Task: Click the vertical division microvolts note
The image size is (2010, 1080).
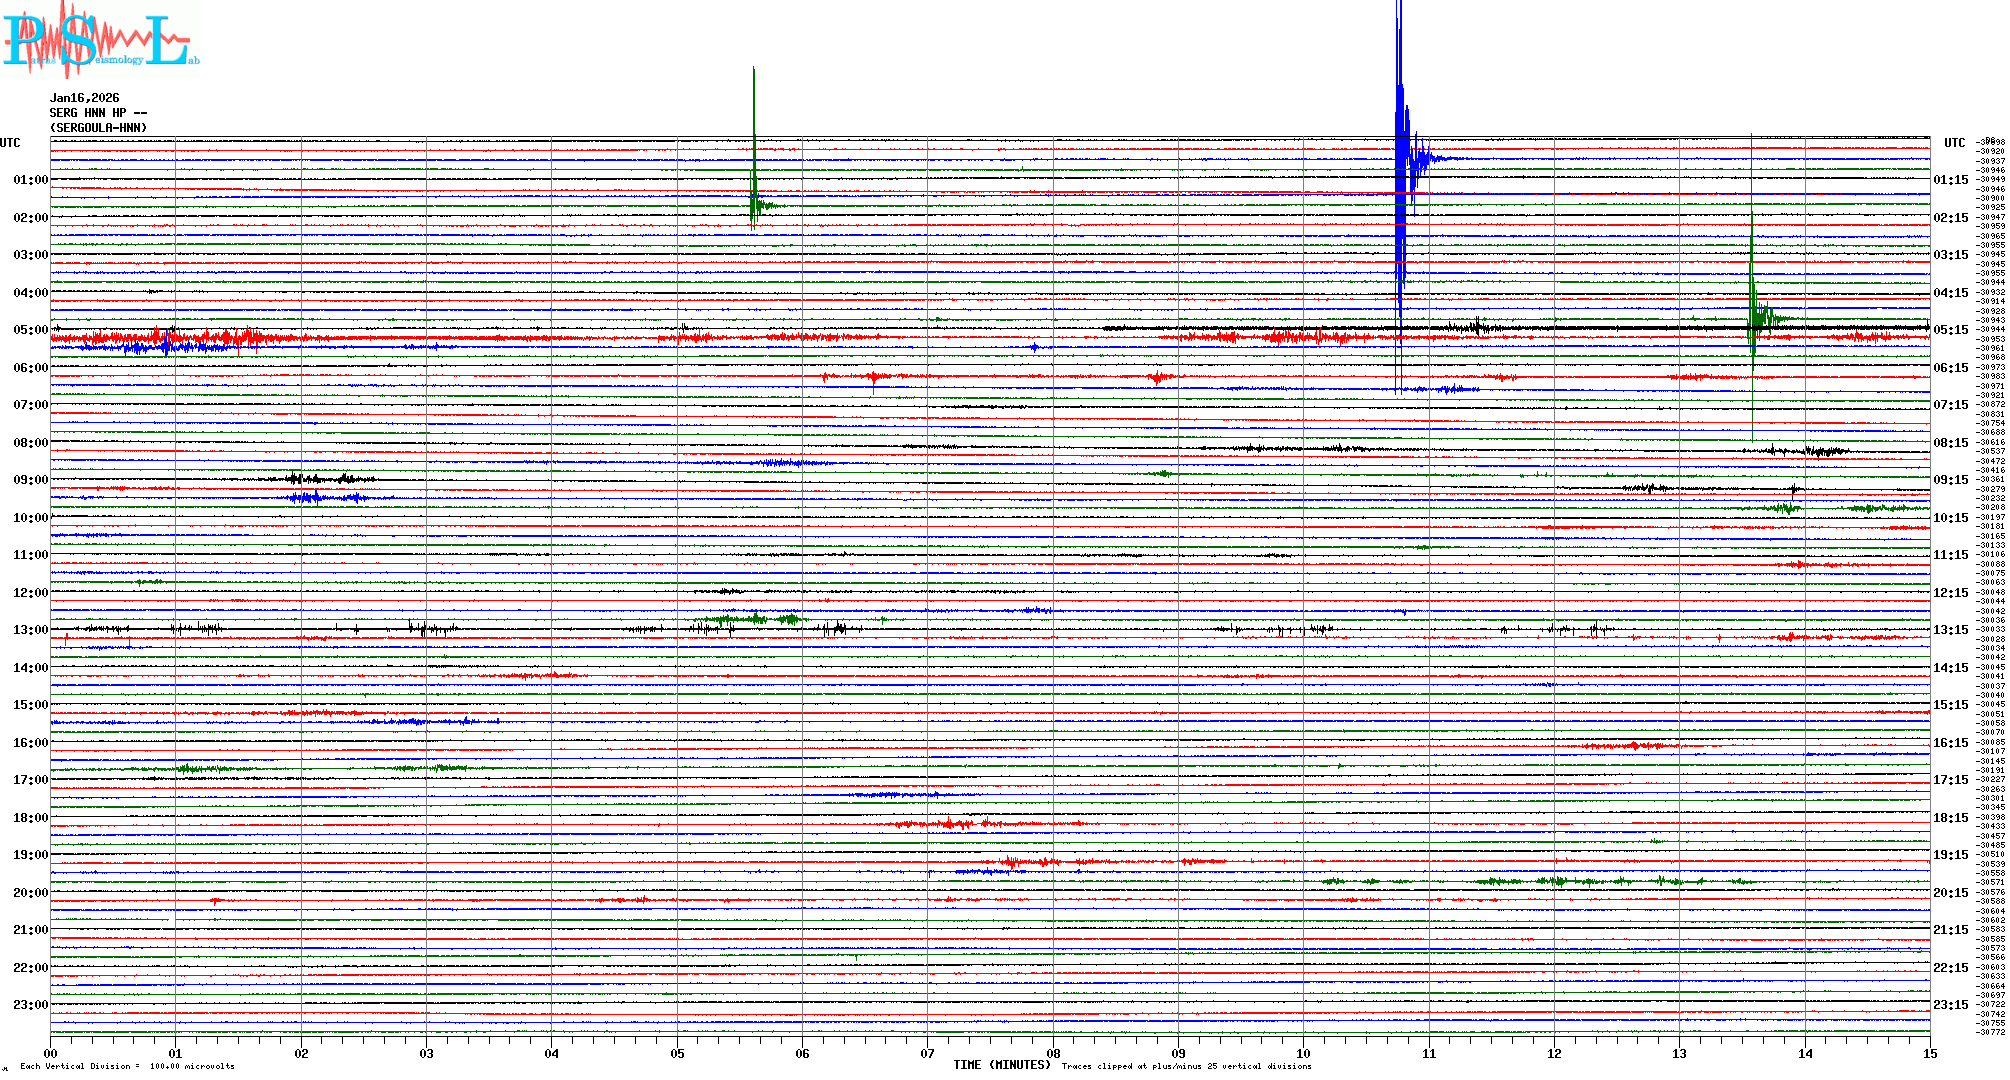Action: (127, 1066)
